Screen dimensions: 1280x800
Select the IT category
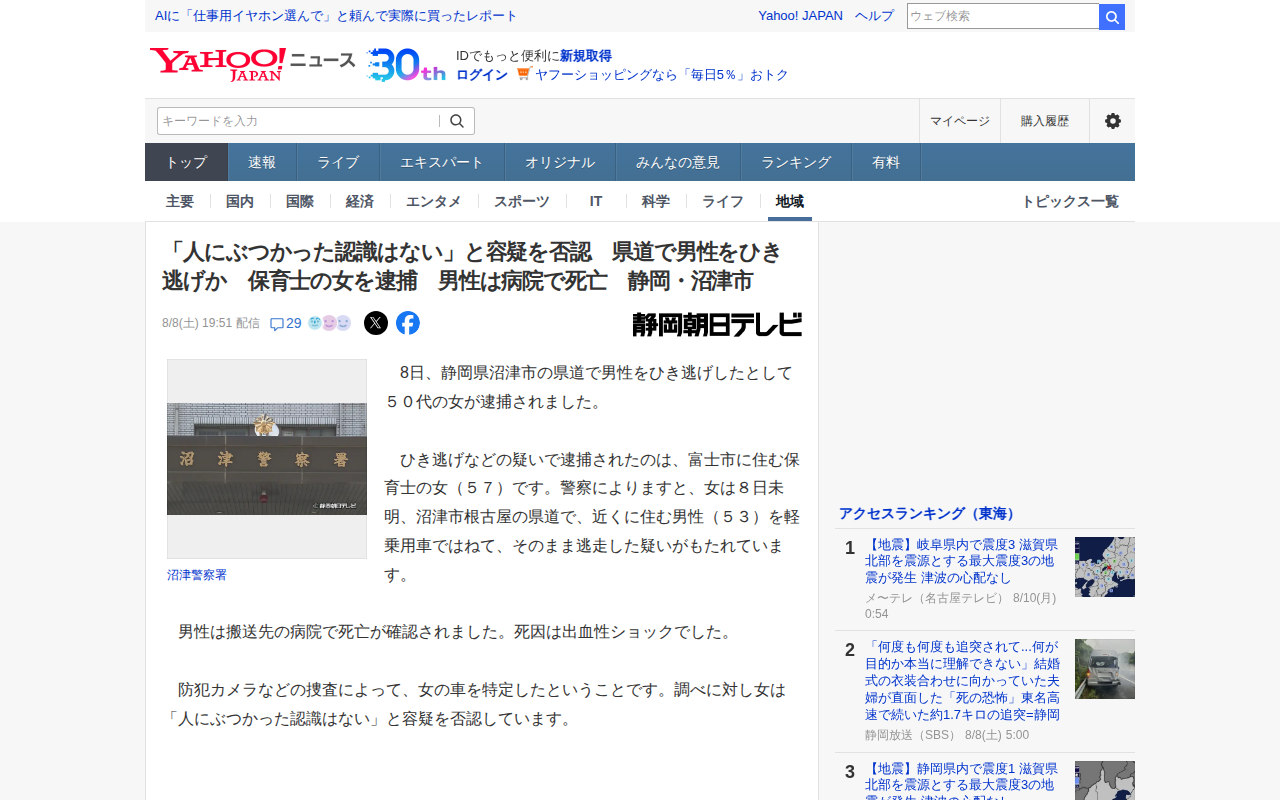point(596,201)
